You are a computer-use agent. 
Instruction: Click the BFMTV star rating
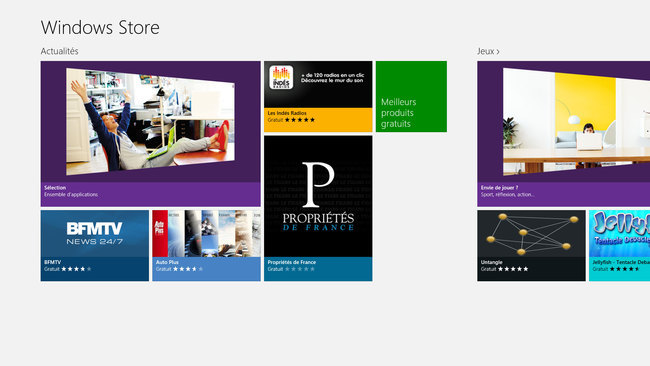click(76, 269)
